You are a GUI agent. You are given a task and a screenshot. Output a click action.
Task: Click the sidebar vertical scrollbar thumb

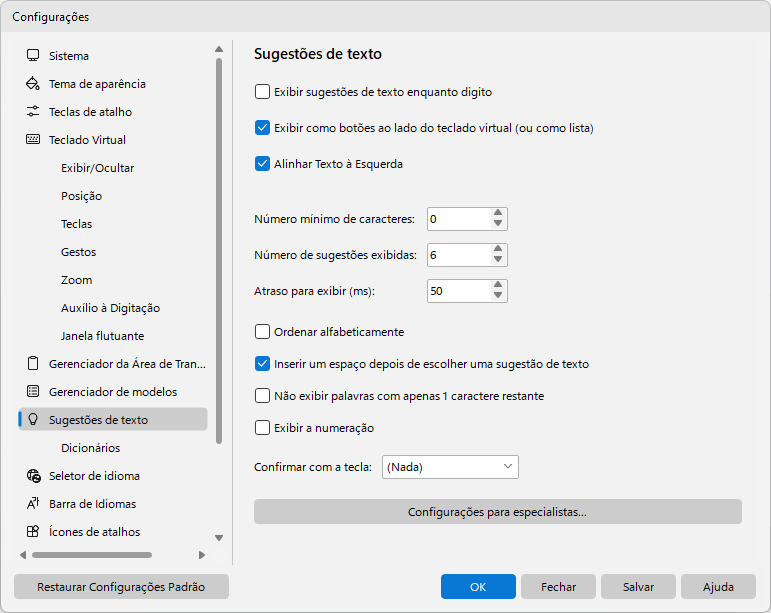click(x=219, y=251)
